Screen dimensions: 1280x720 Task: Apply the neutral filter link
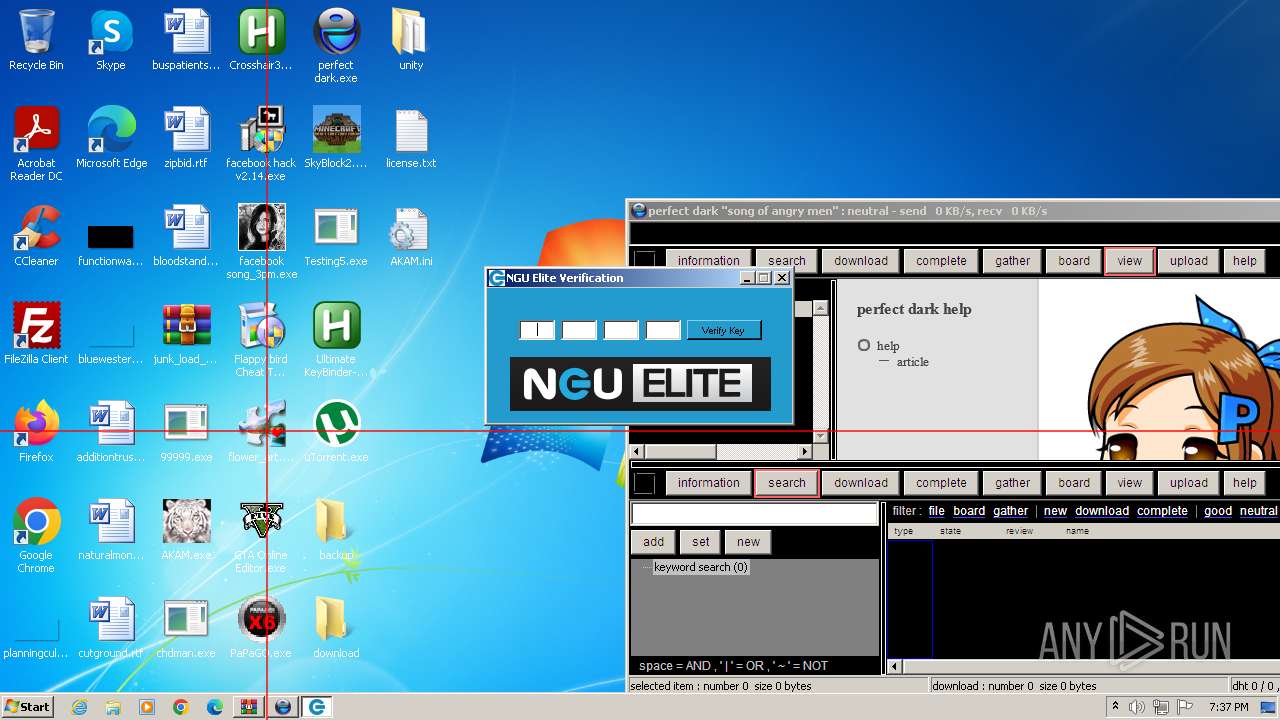[1259, 511]
